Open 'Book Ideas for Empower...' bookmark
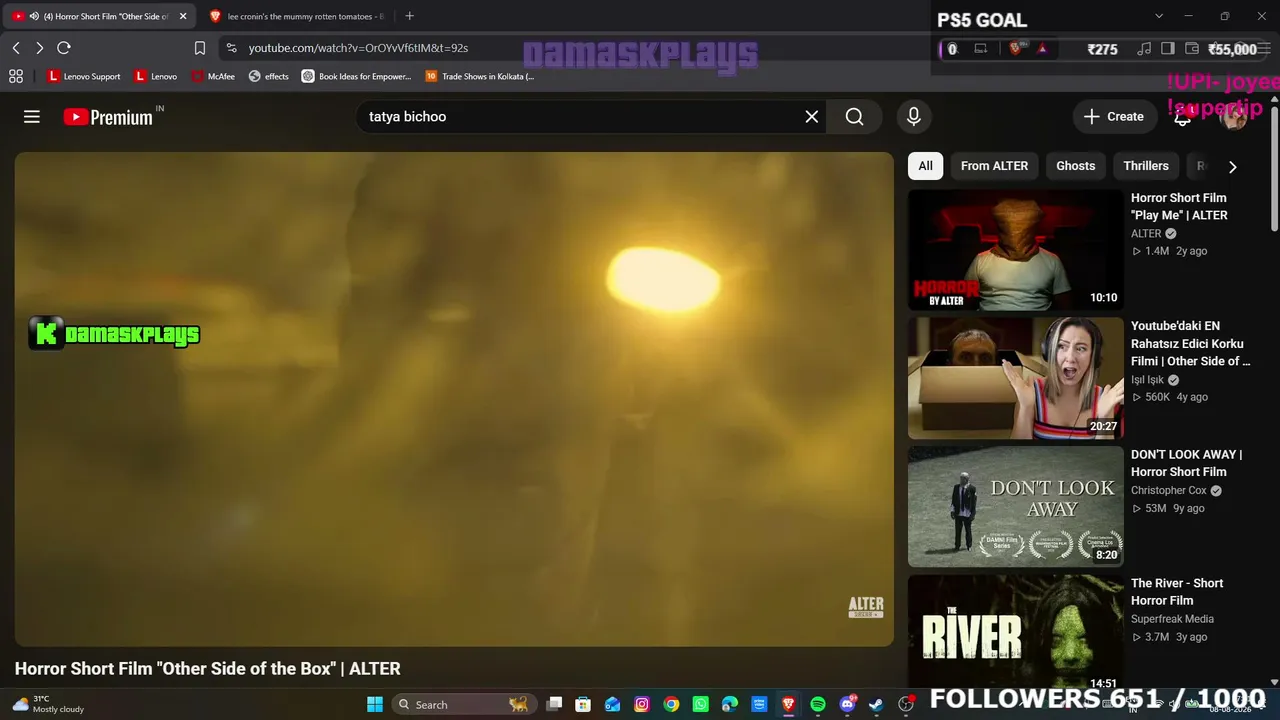The height and width of the screenshot is (720, 1280). coord(357,76)
